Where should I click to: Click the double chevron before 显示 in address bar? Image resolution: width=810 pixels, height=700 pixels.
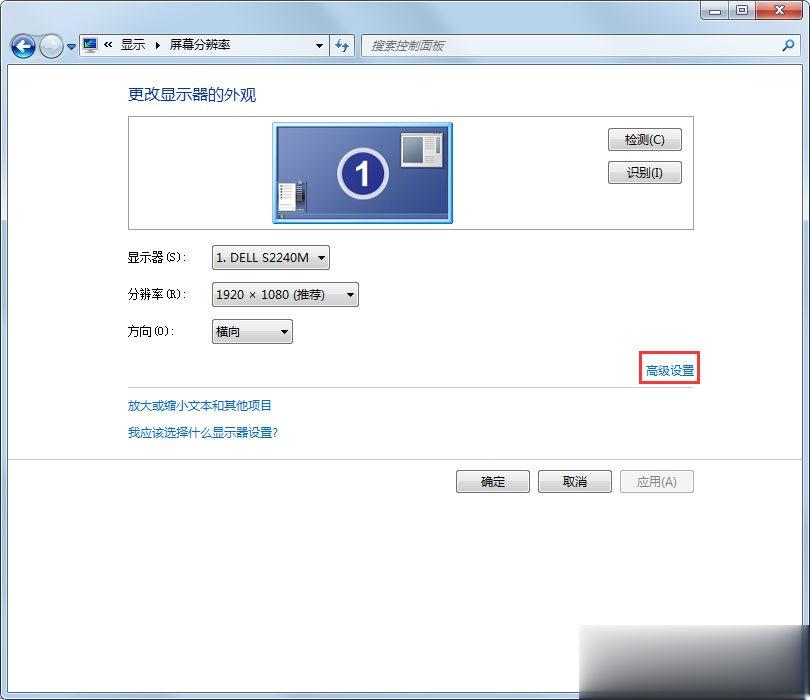[x=108, y=45]
